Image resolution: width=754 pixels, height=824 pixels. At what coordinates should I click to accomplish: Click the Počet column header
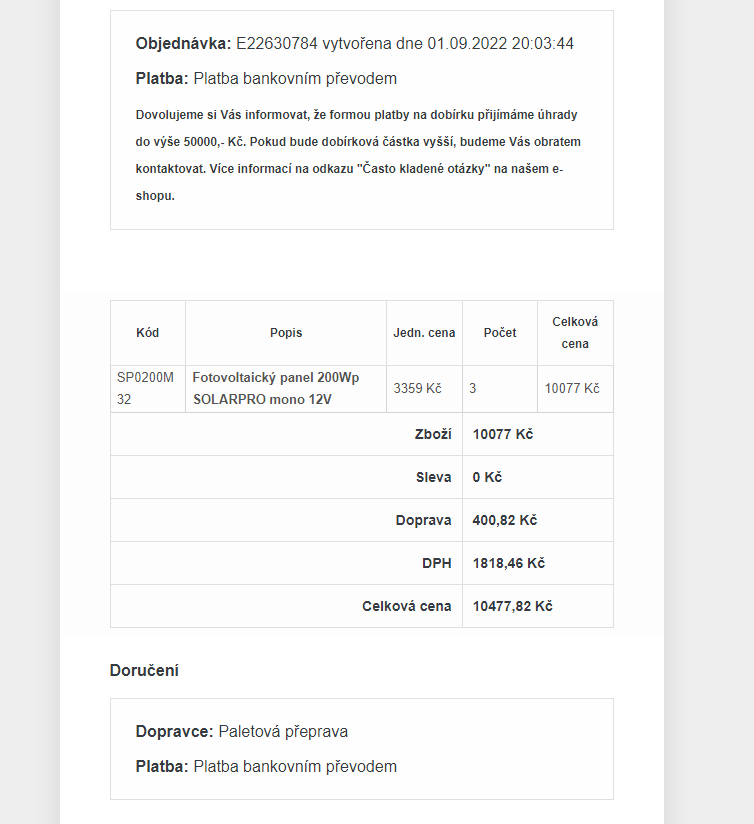click(x=500, y=333)
